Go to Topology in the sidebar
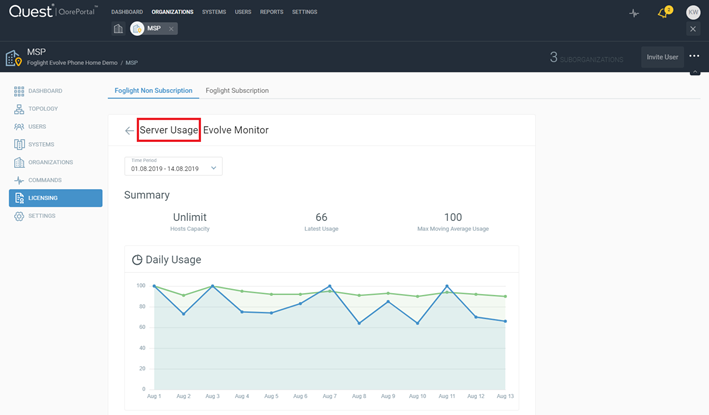This screenshot has height=415, width=709. (43, 109)
